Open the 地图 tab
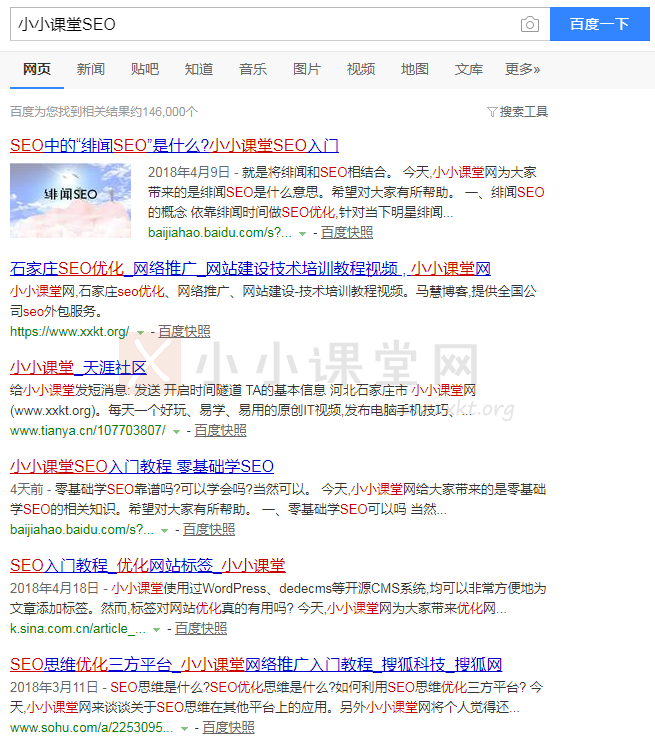The height and width of the screenshot is (741, 655). [415, 69]
